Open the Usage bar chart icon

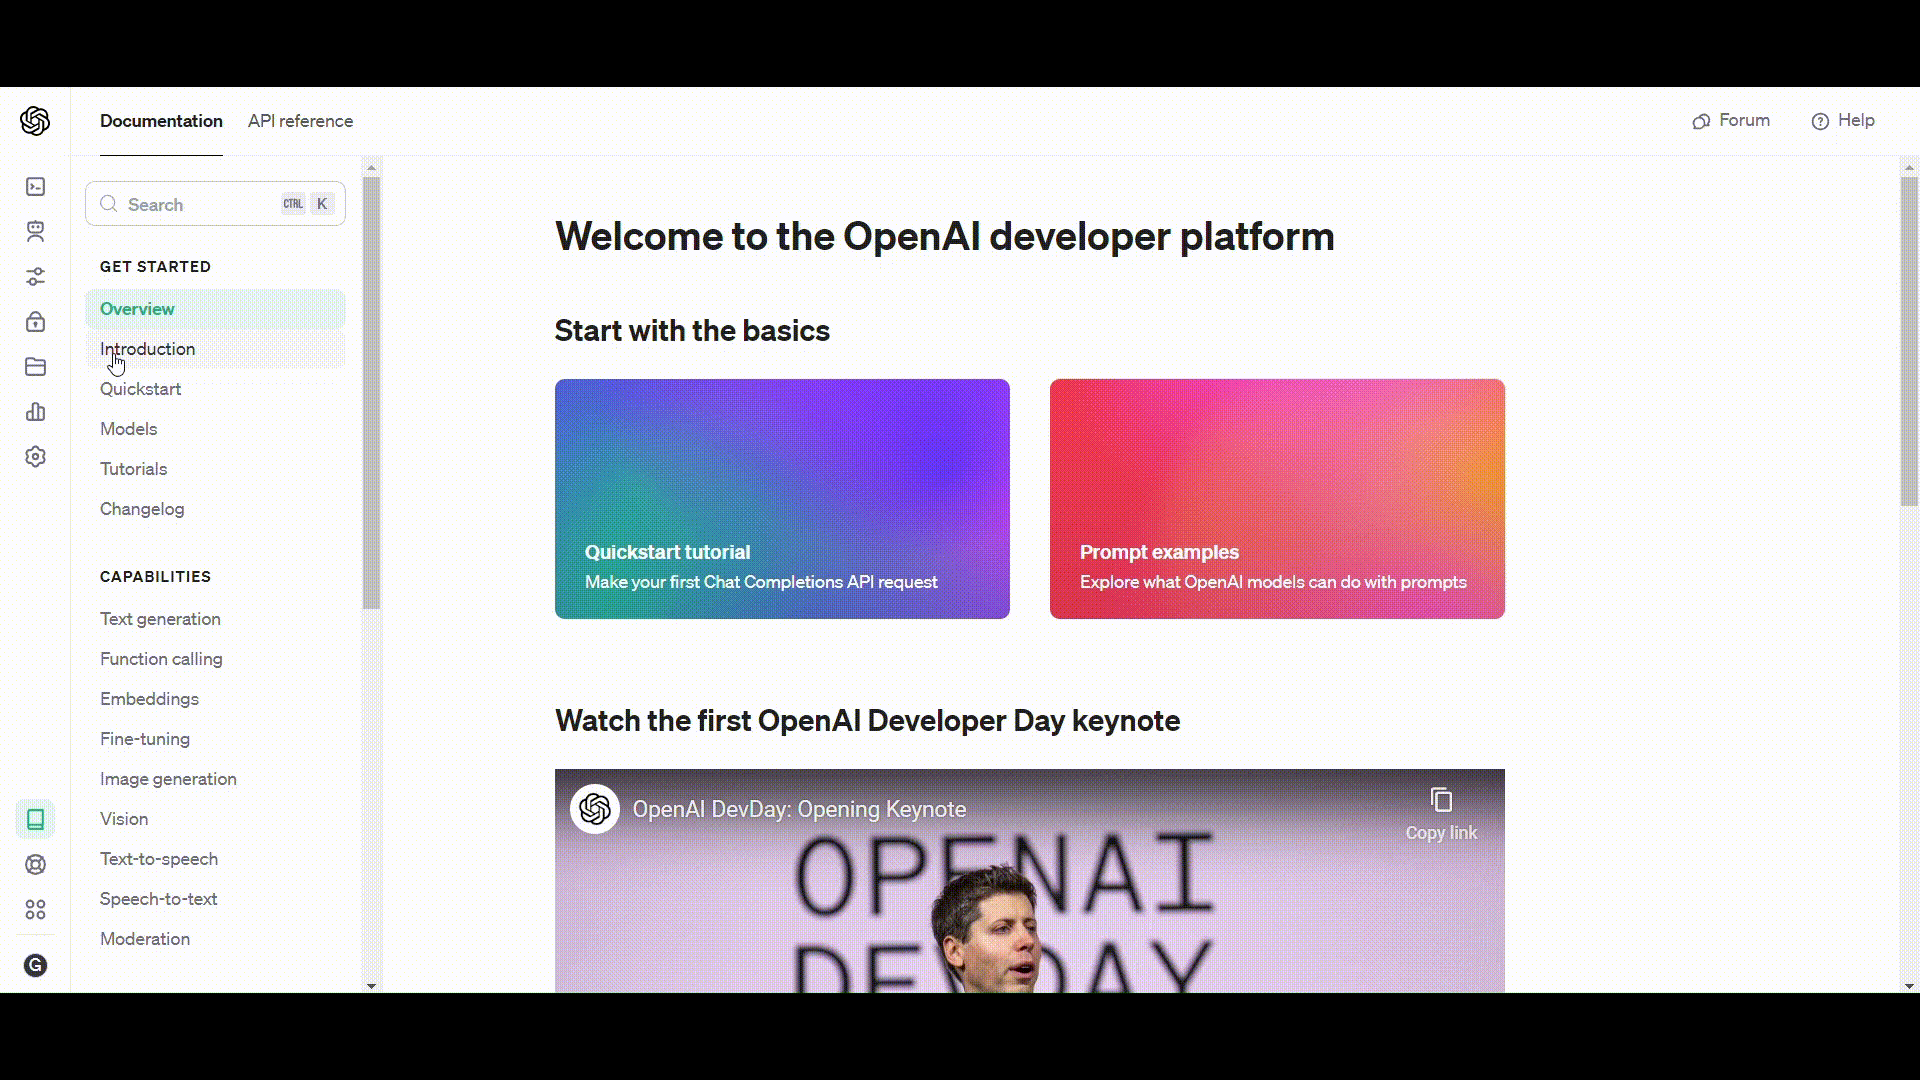35,412
